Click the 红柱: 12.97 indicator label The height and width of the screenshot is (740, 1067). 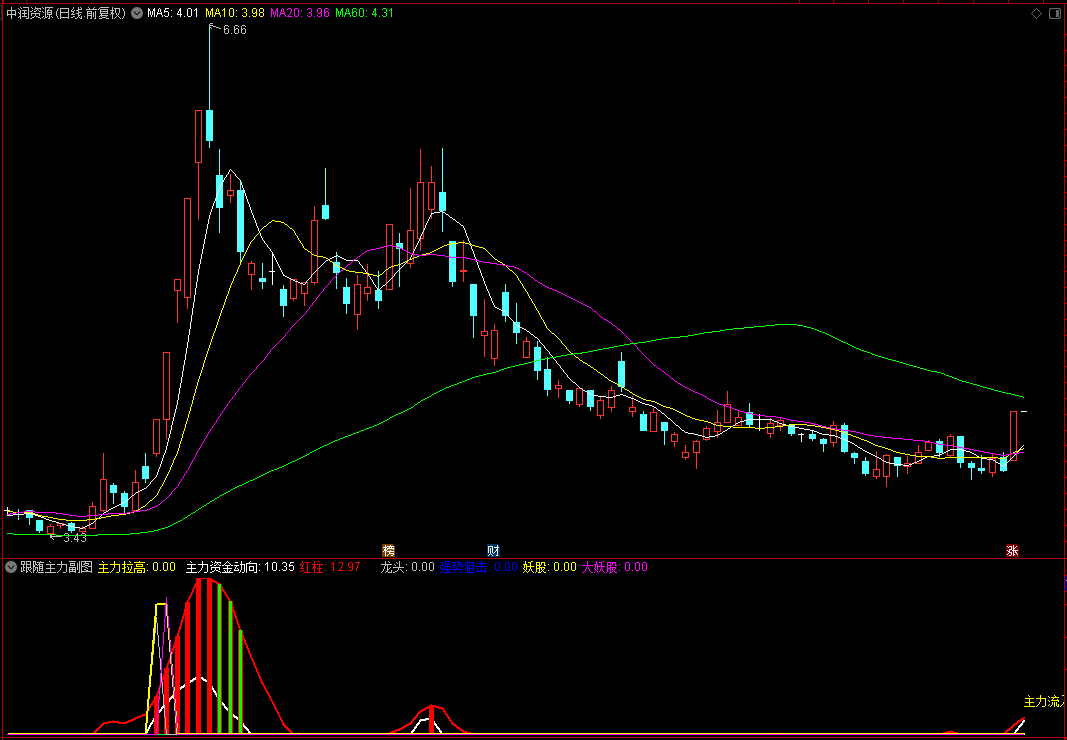click(330, 567)
